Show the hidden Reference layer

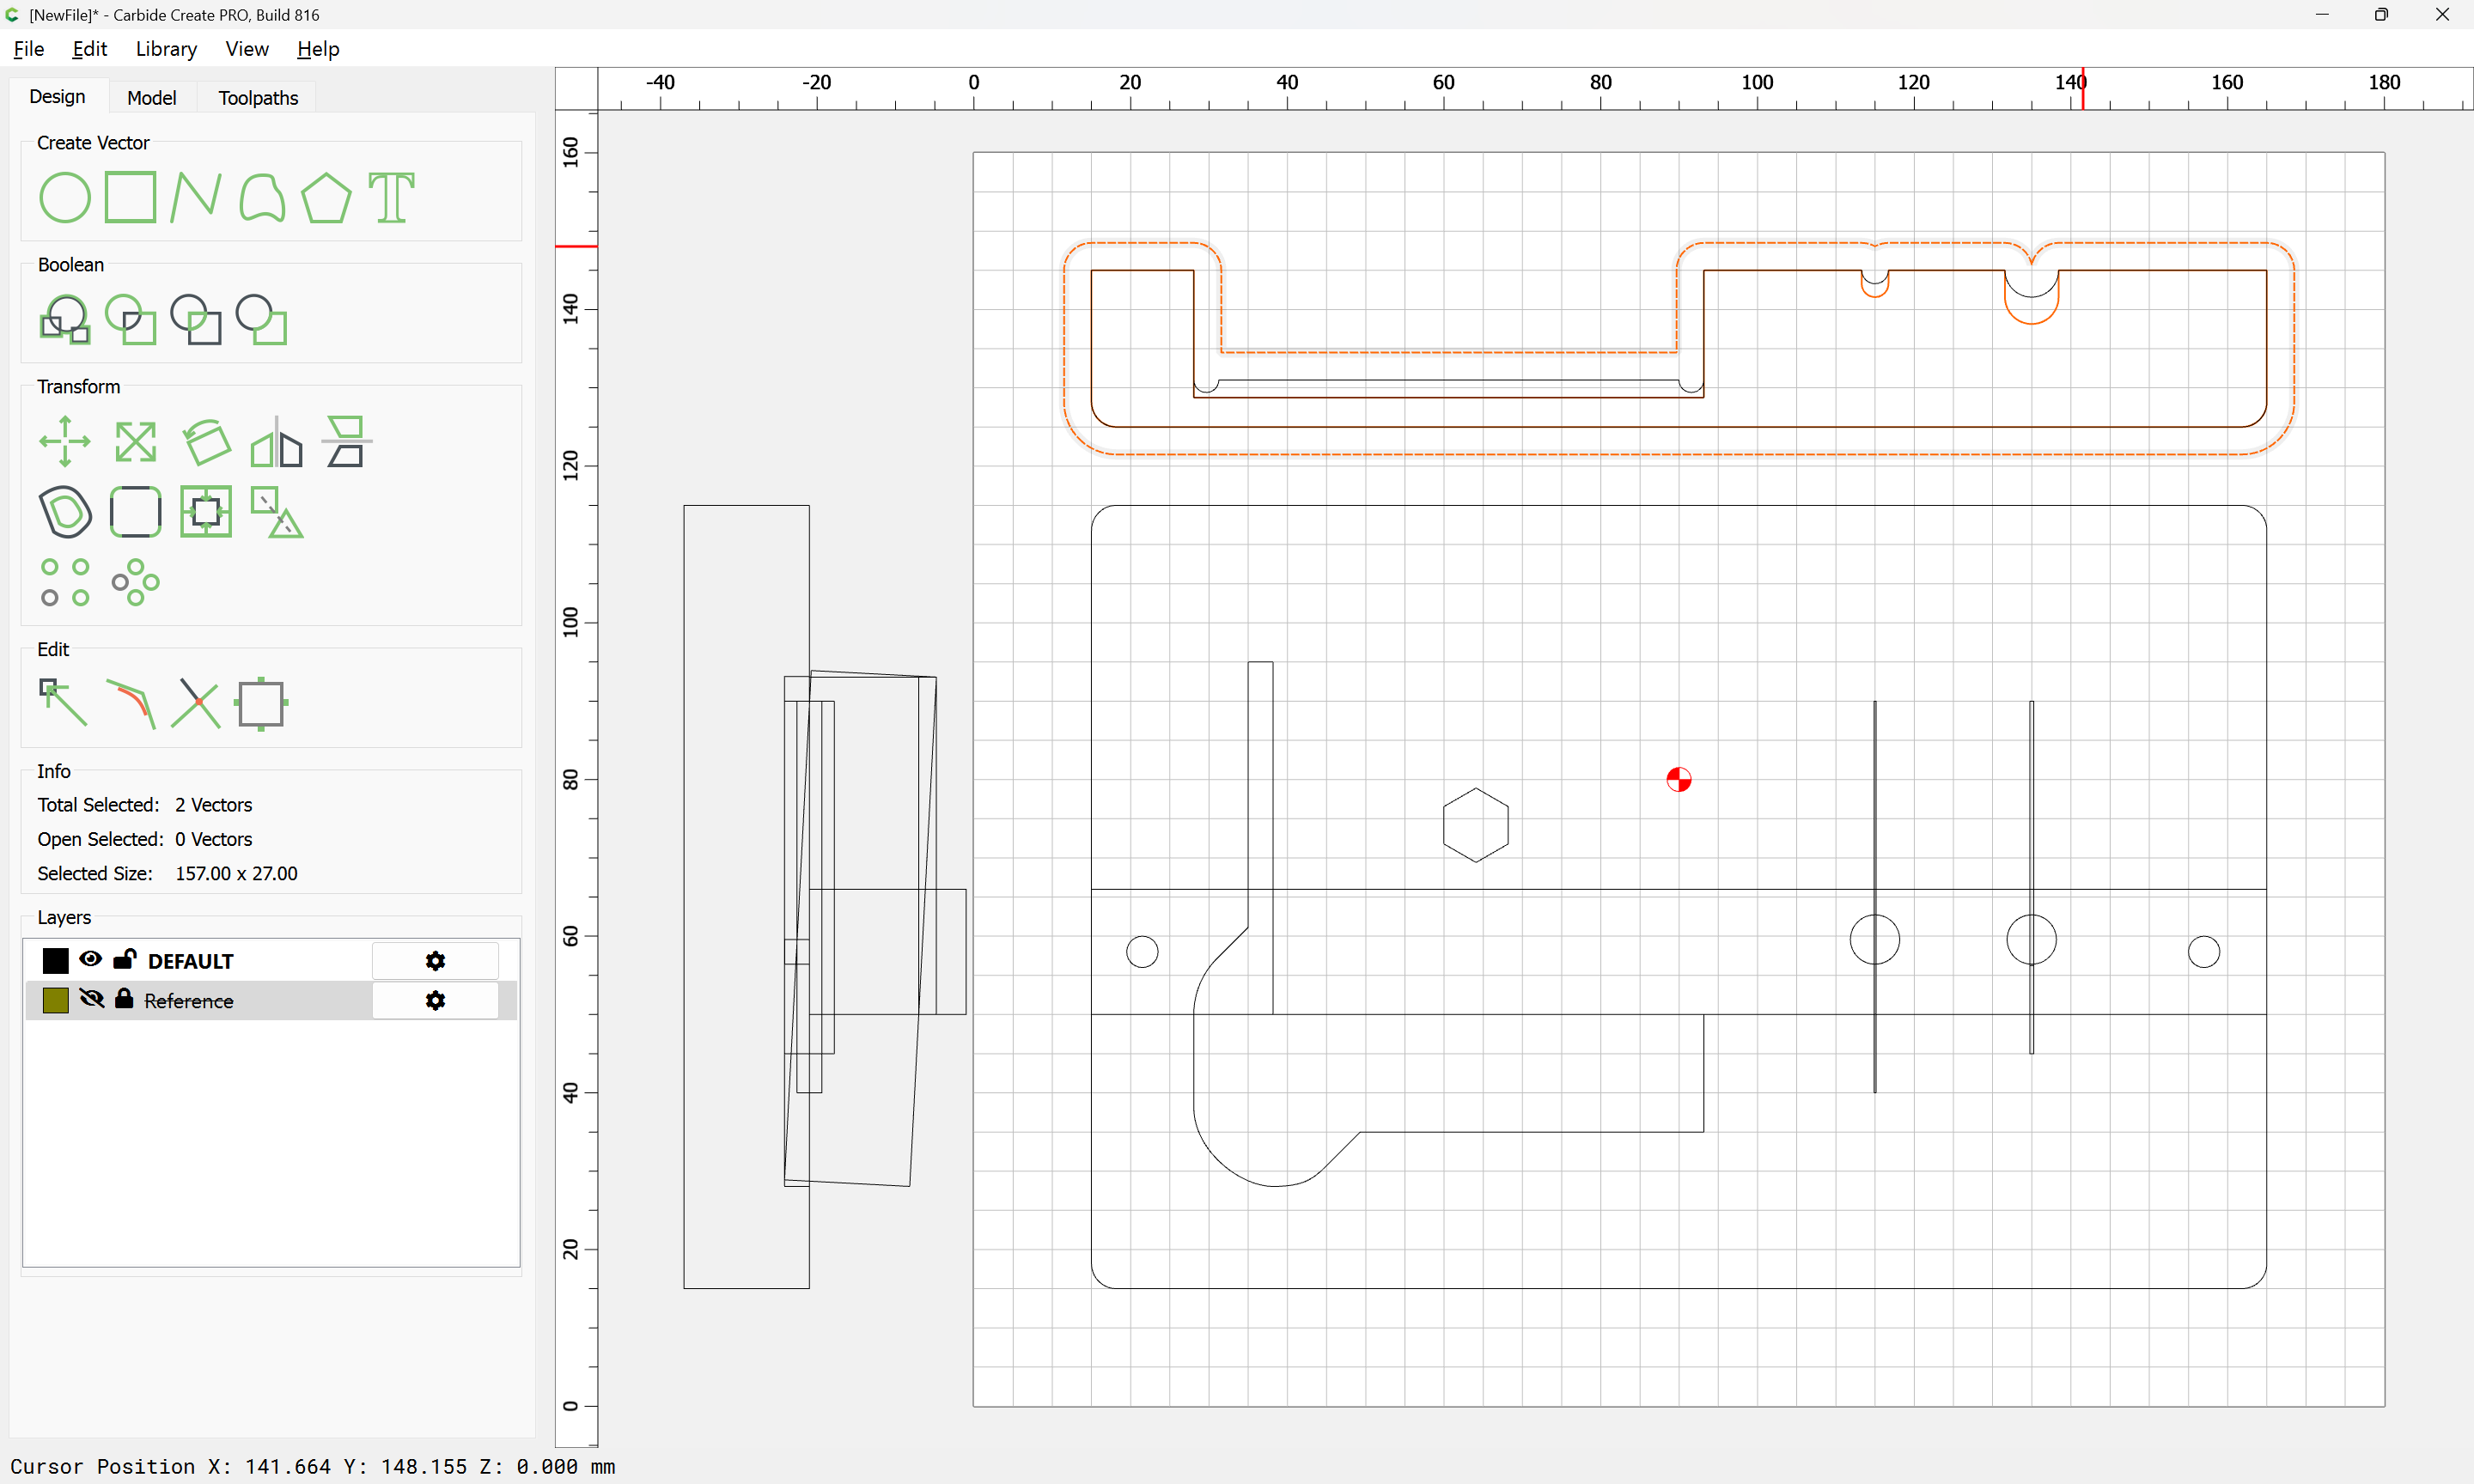[x=91, y=999]
